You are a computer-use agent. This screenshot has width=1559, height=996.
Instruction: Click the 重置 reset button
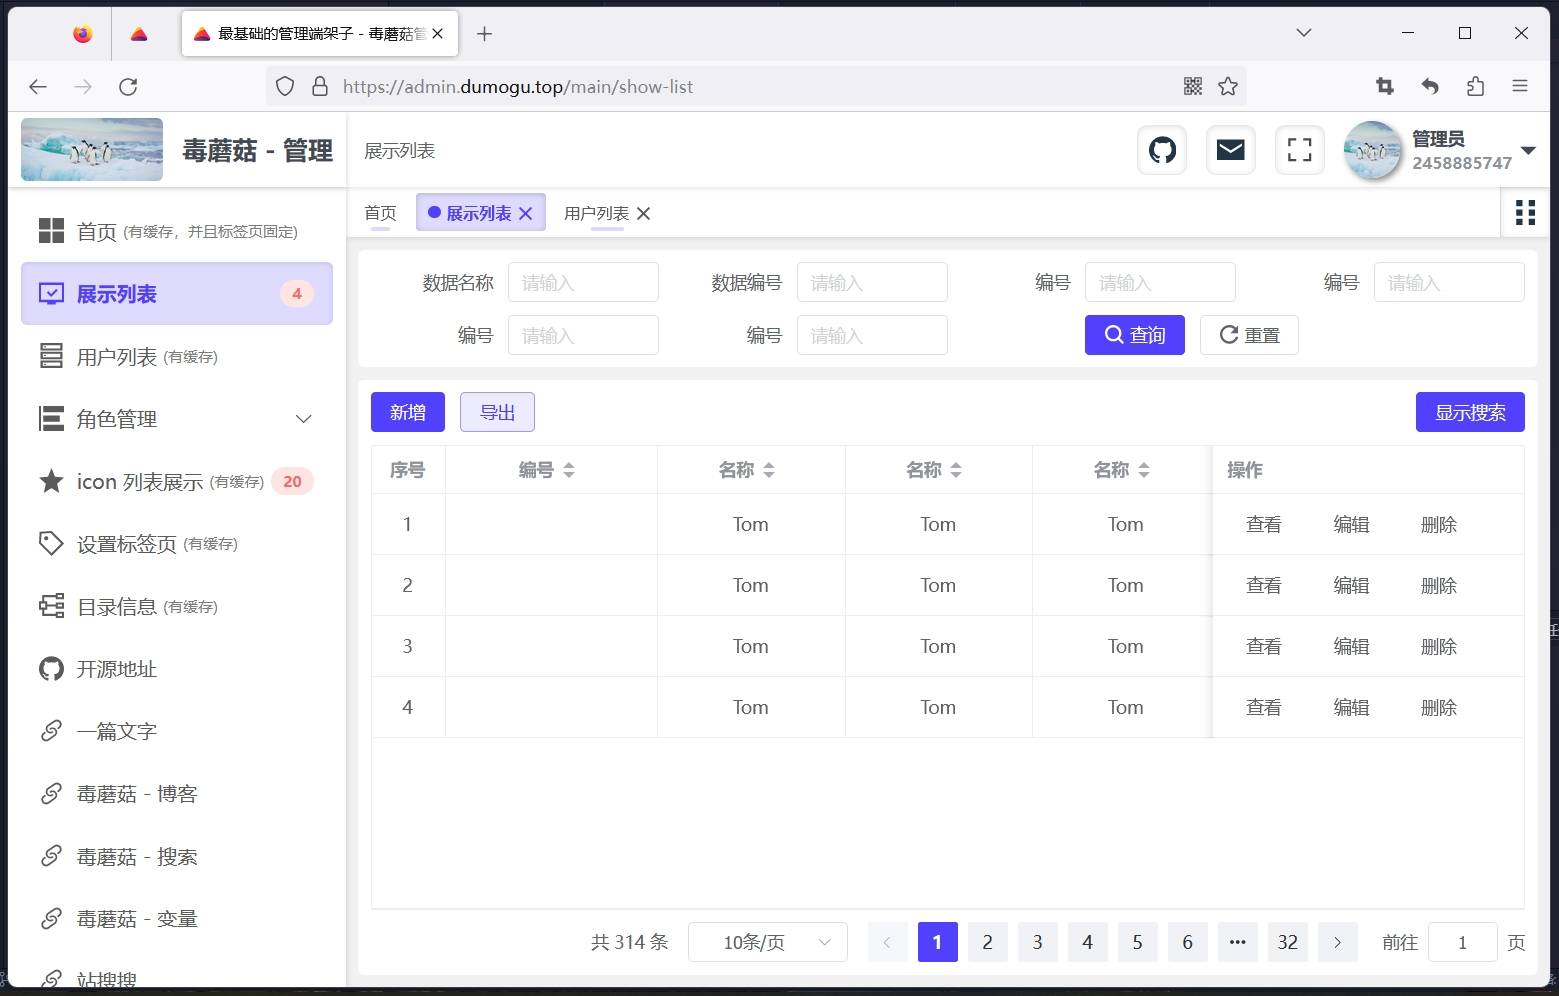1249,335
